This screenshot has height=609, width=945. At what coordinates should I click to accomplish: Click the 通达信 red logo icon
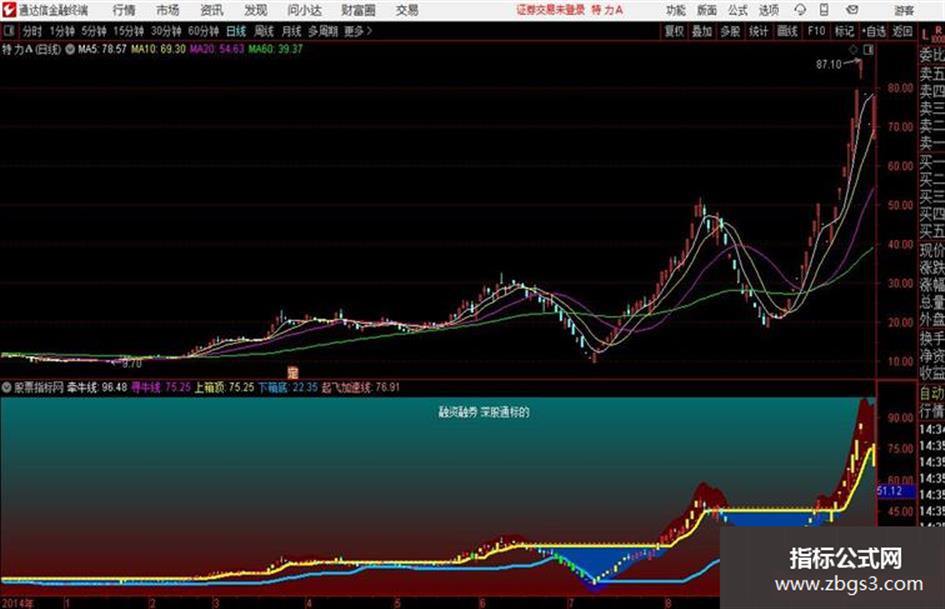tap(9, 10)
